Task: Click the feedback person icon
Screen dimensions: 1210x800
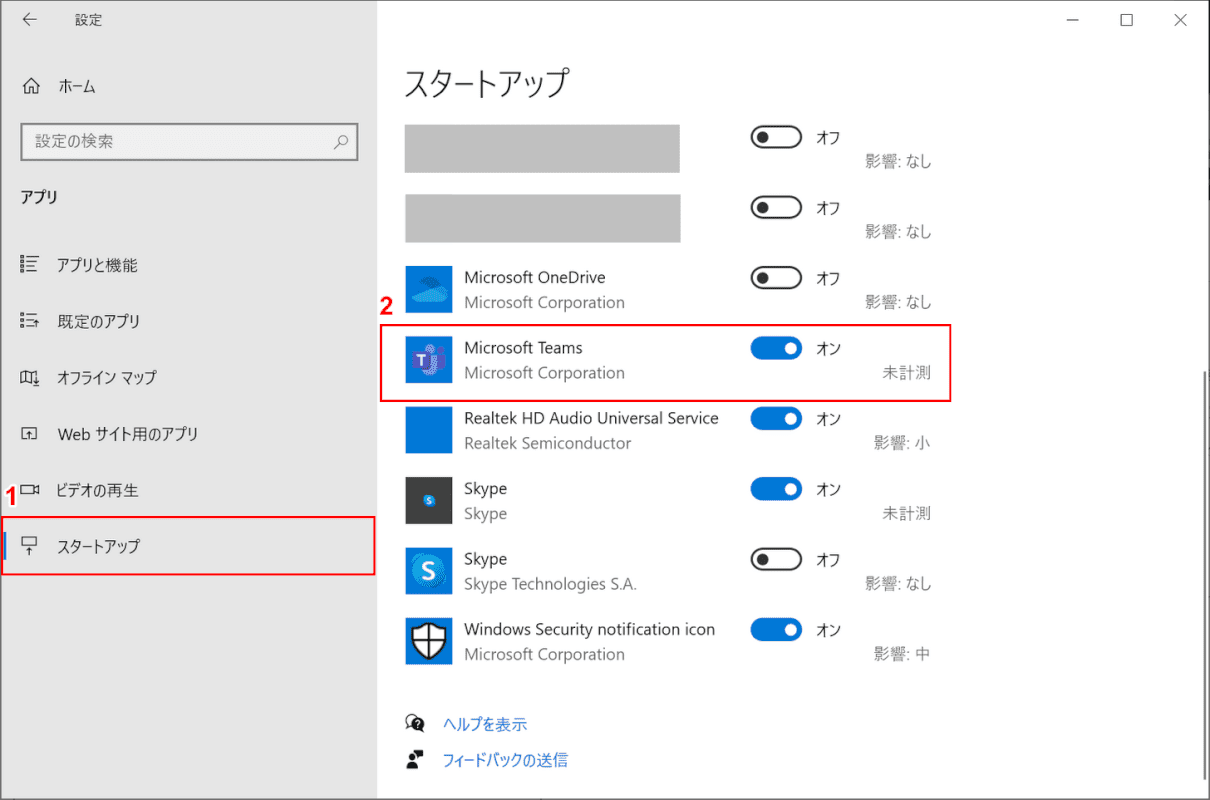Action: point(415,760)
